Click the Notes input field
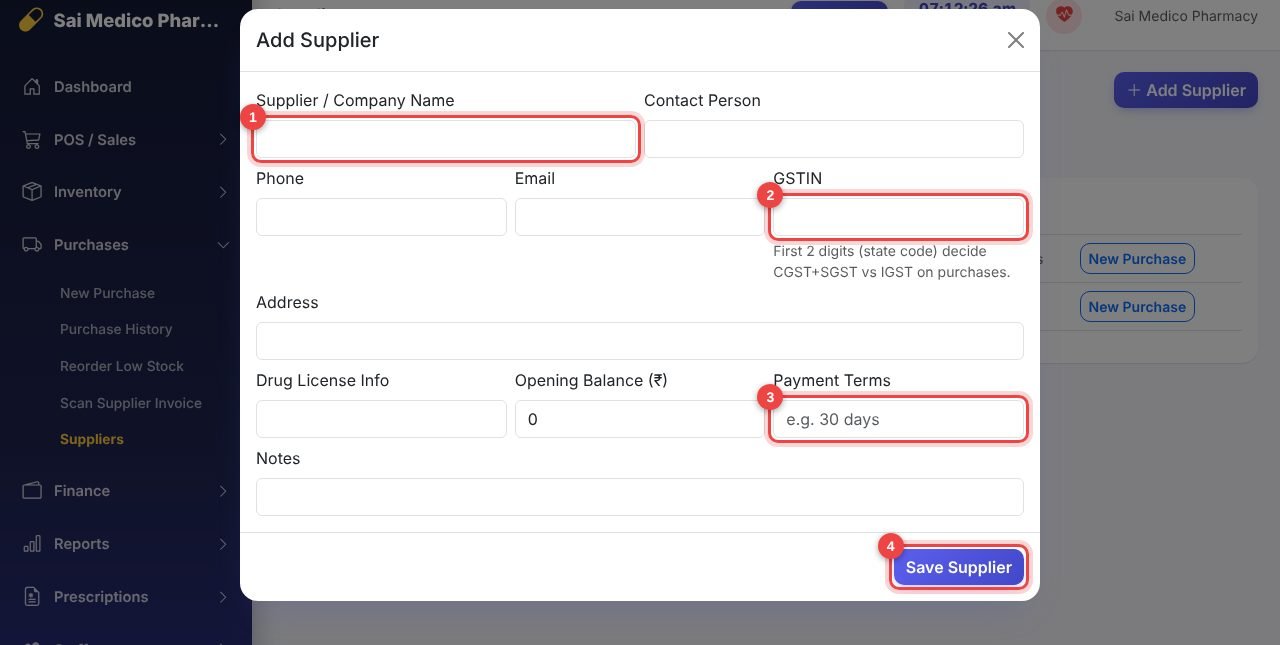This screenshot has width=1280, height=645. [640, 497]
